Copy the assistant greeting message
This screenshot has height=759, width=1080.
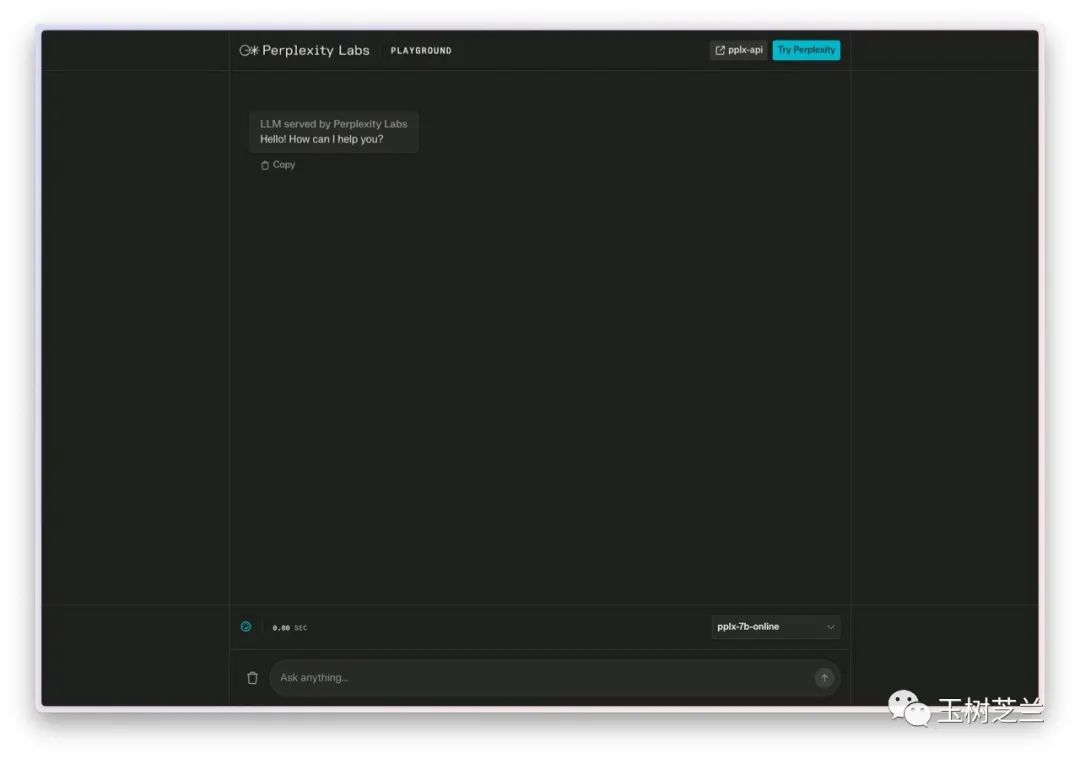pyautogui.click(x=278, y=165)
